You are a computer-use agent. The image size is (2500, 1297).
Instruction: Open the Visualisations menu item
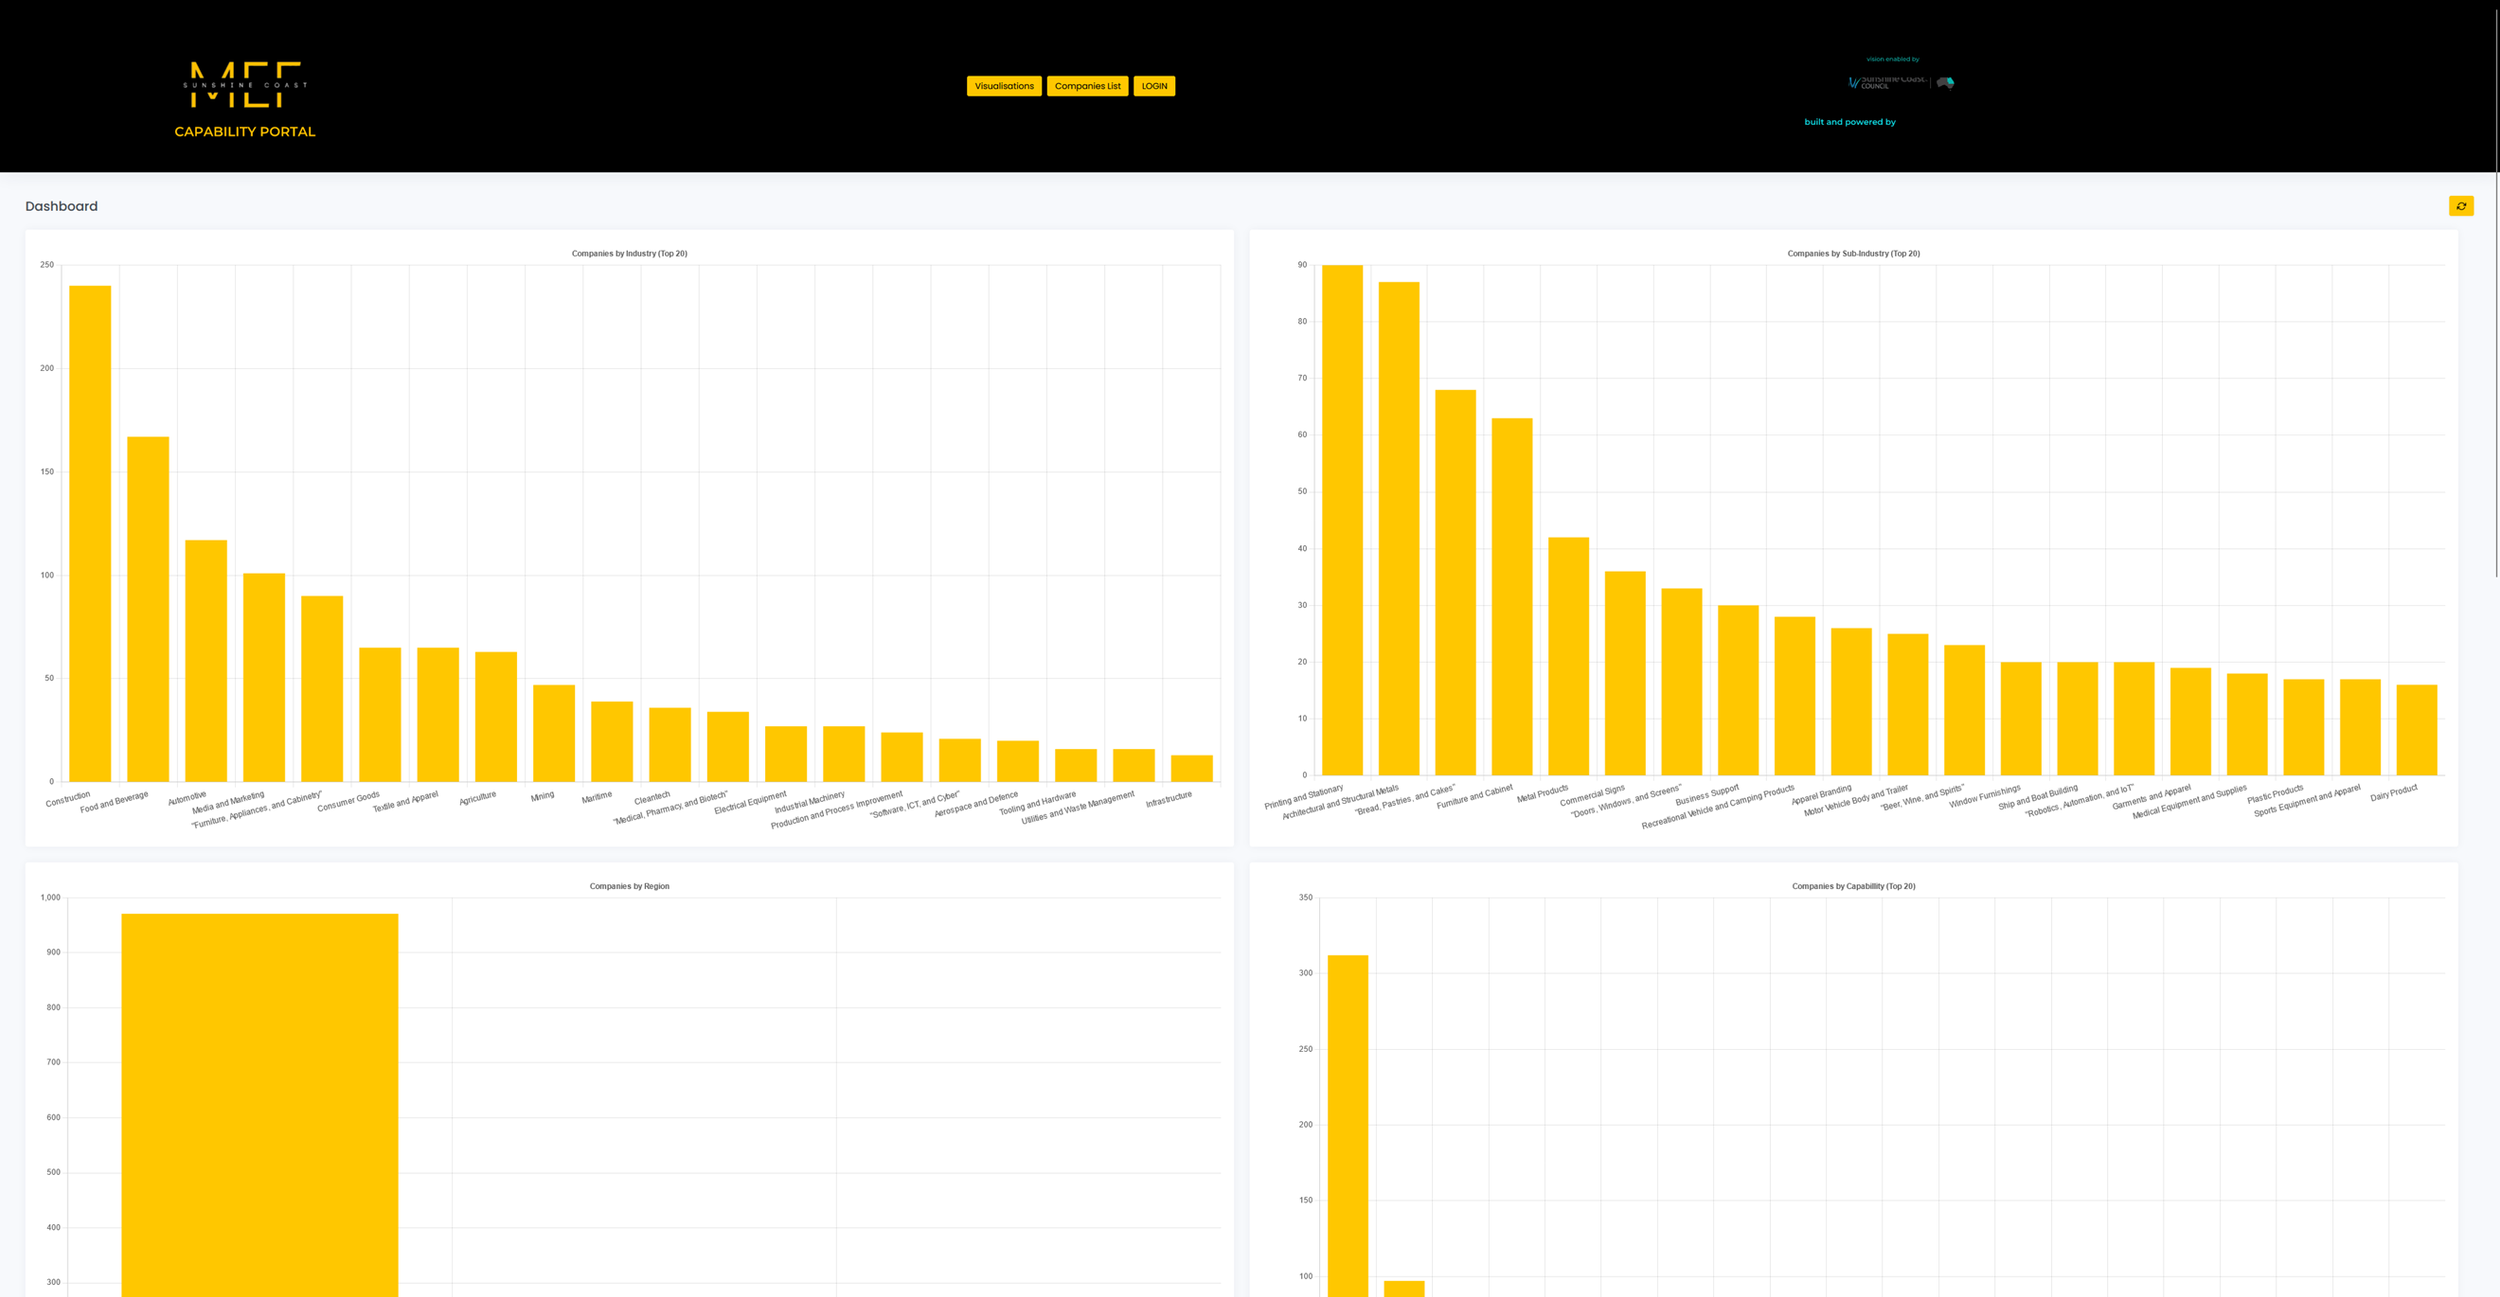pyautogui.click(x=1004, y=86)
